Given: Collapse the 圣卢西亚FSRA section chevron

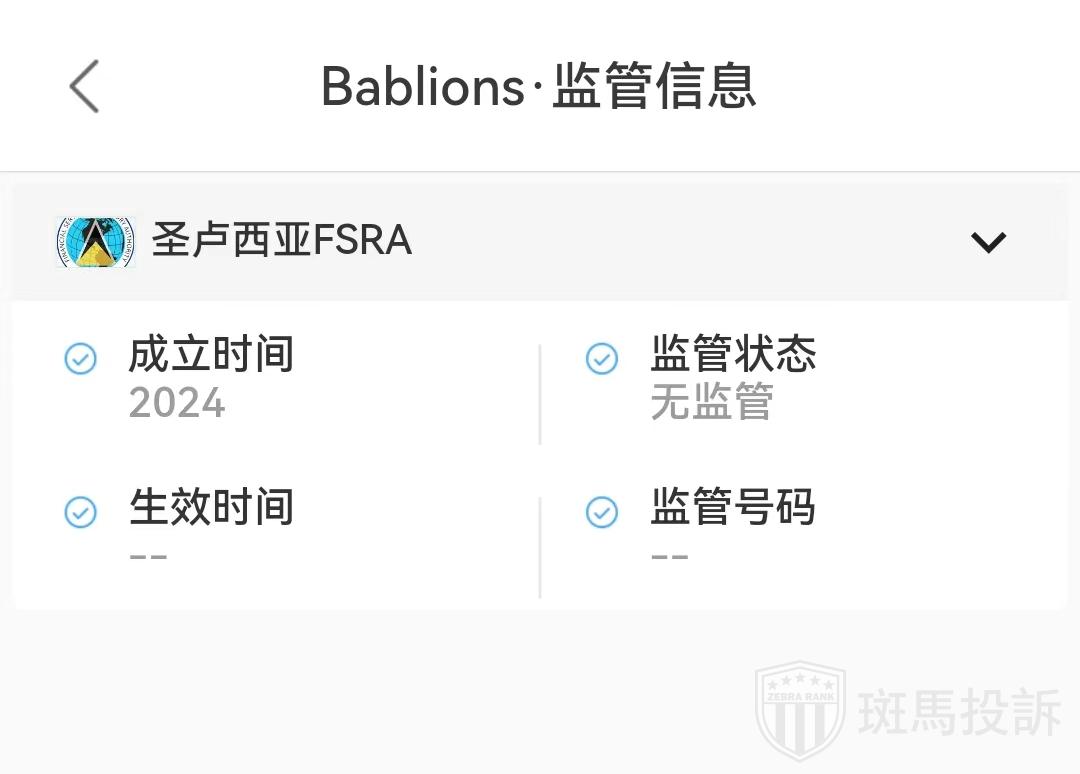Looking at the screenshot, I should click(988, 242).
